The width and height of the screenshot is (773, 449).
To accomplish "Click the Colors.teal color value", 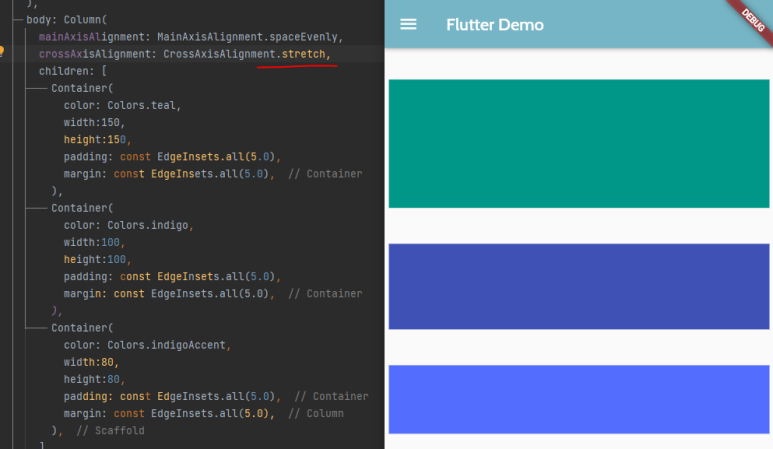I will tap(141, 105).
